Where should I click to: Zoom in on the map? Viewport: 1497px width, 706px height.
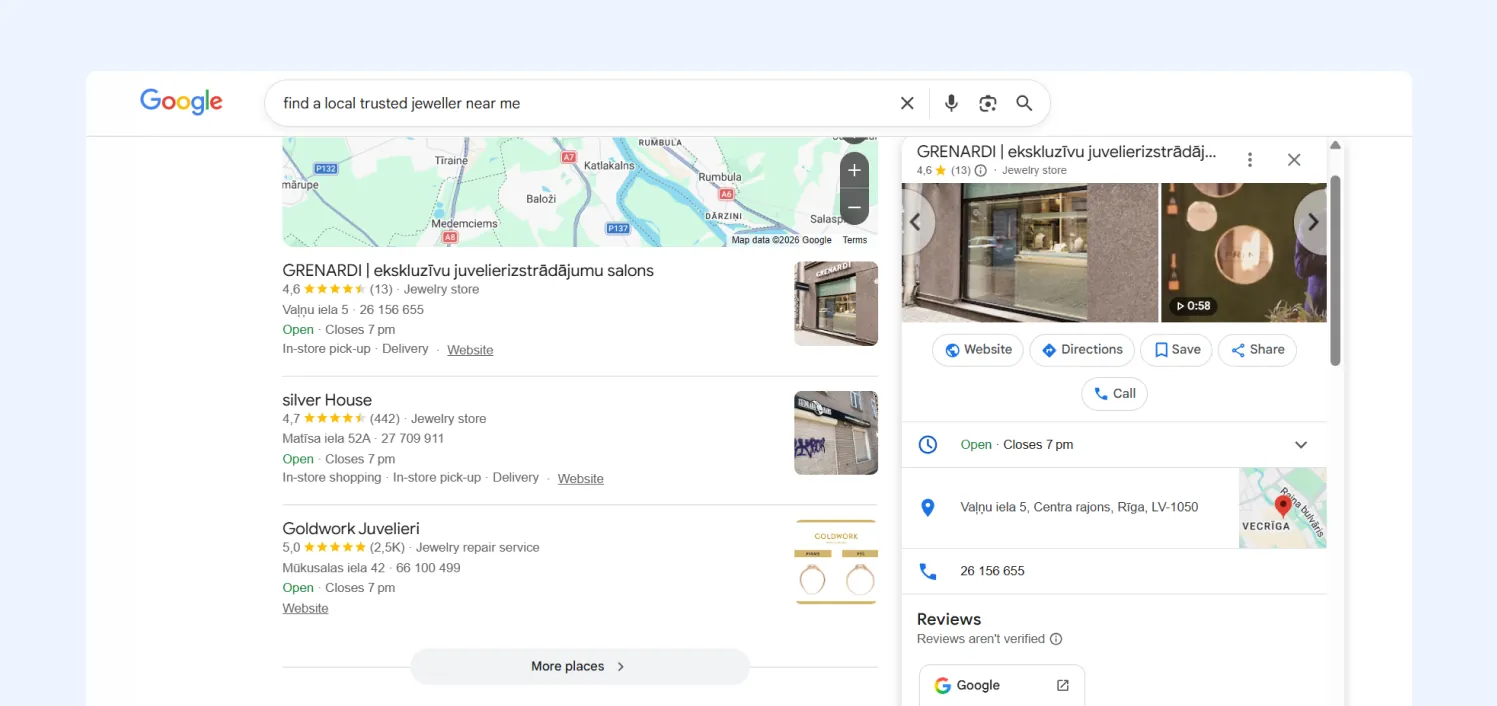[854, 170]
